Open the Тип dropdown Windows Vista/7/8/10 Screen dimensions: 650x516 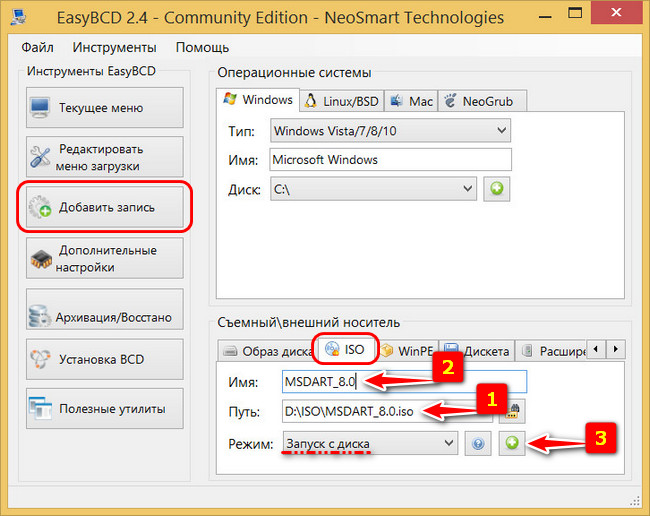tap(390, 131)
